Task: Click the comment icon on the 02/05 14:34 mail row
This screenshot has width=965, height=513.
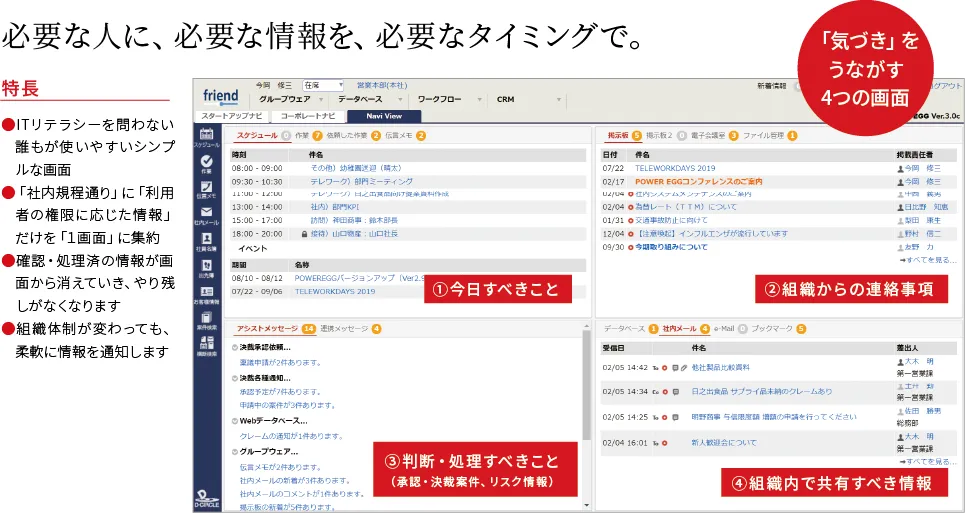Action: (x=675, y=392)
